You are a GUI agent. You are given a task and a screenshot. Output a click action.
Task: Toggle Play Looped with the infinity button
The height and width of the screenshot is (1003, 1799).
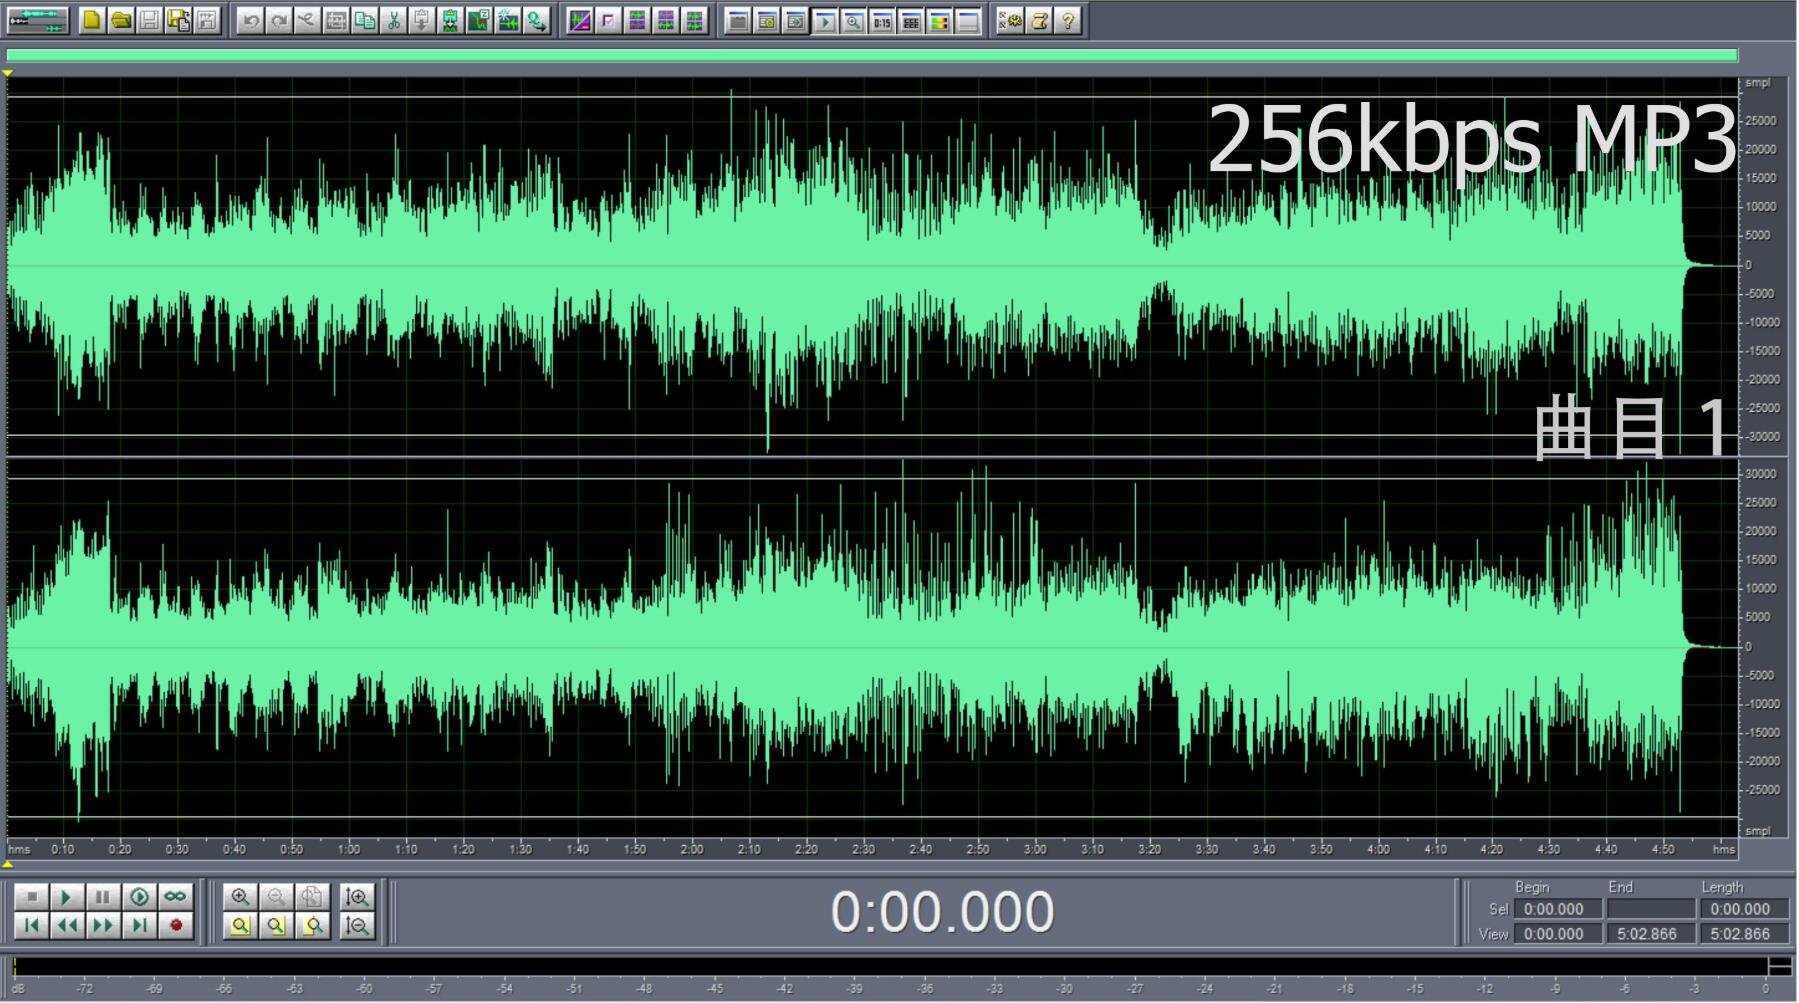coord(175,897)
